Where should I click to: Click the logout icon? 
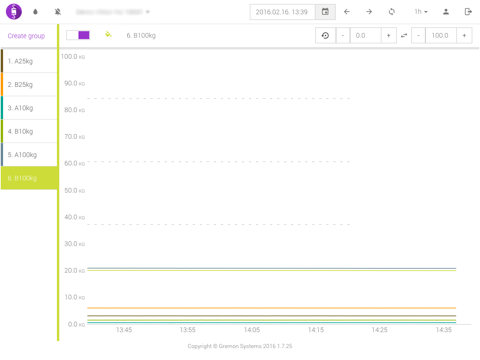pyautogui.click(x=468, y=12)
